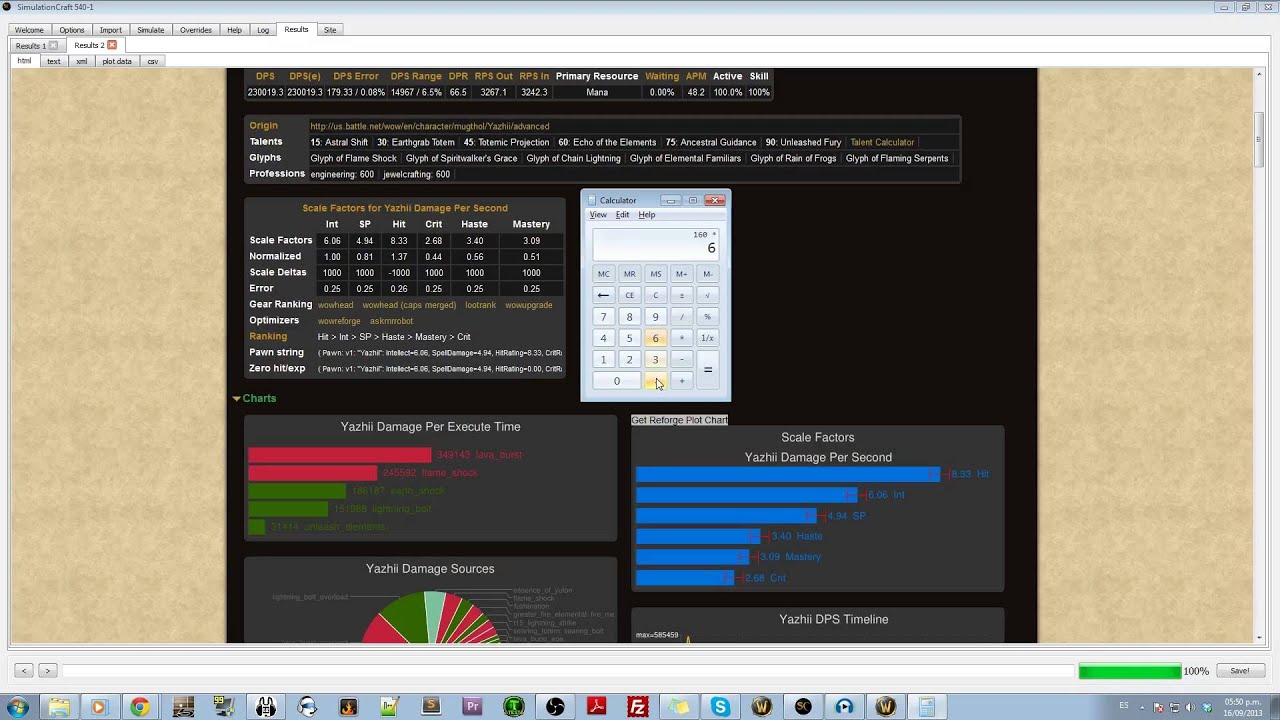This screenshot has height=720, width=1280.
Task: Switch to the Welcome tab
Action: tap(29, 30)
